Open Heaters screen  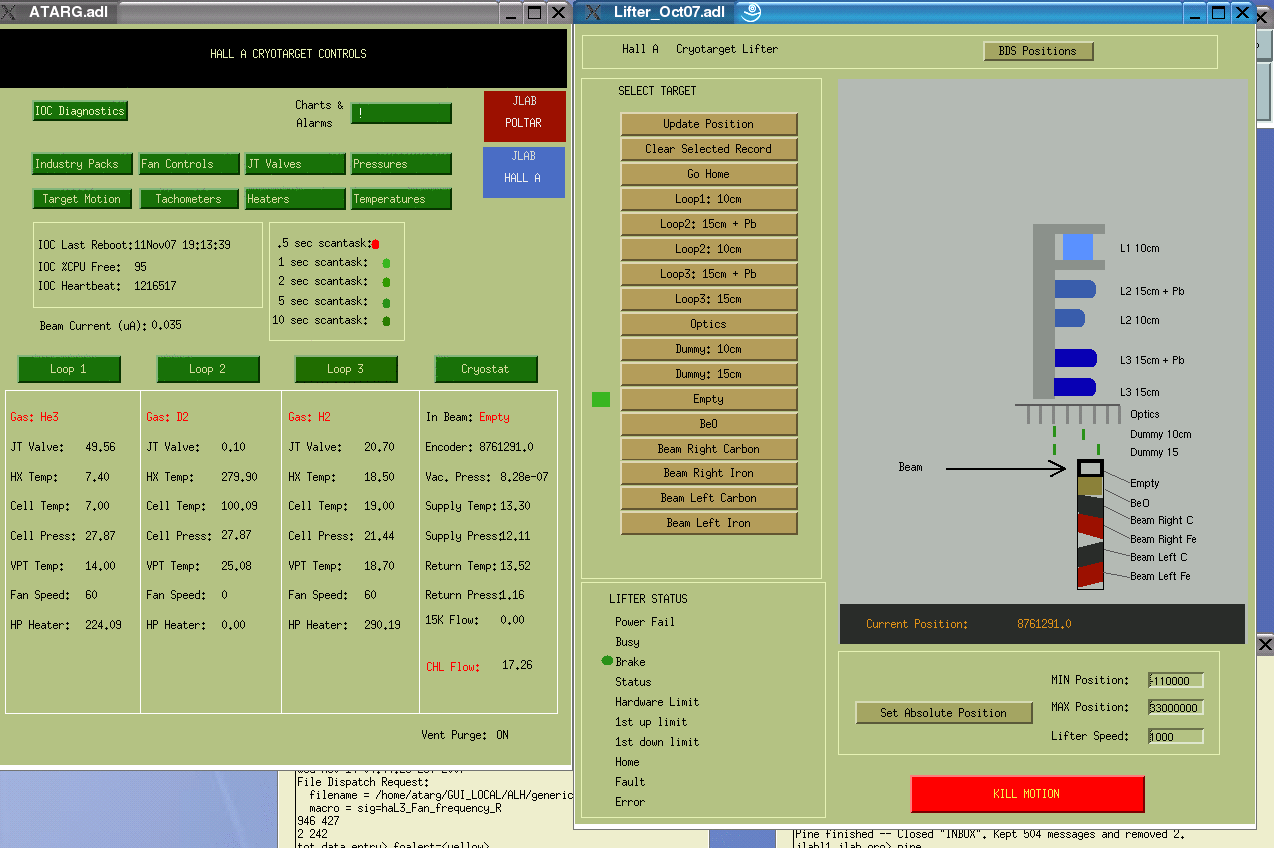[295, 199]
